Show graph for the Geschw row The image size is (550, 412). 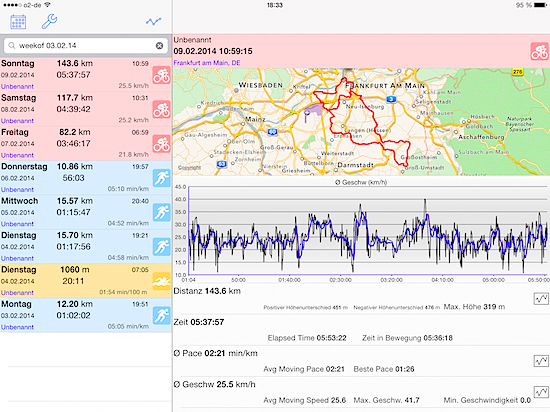pyautogui.click(x=541, y=392)
